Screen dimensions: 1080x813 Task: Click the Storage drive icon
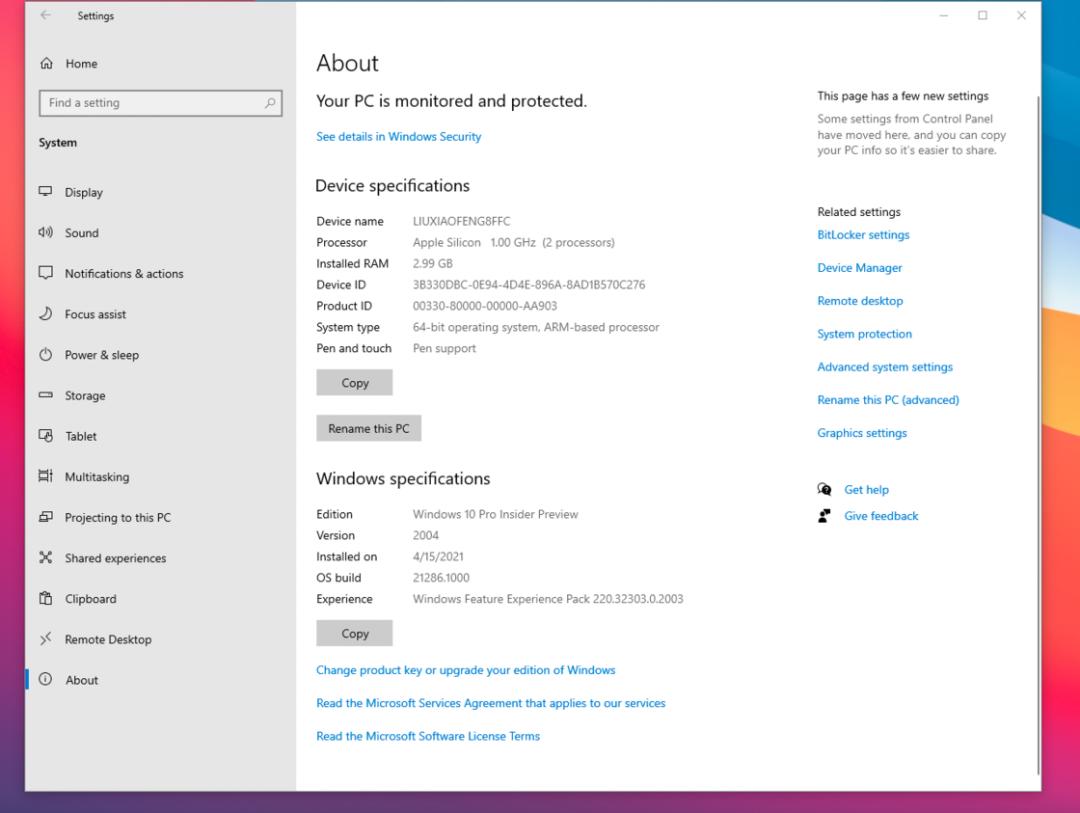[45, 395]
